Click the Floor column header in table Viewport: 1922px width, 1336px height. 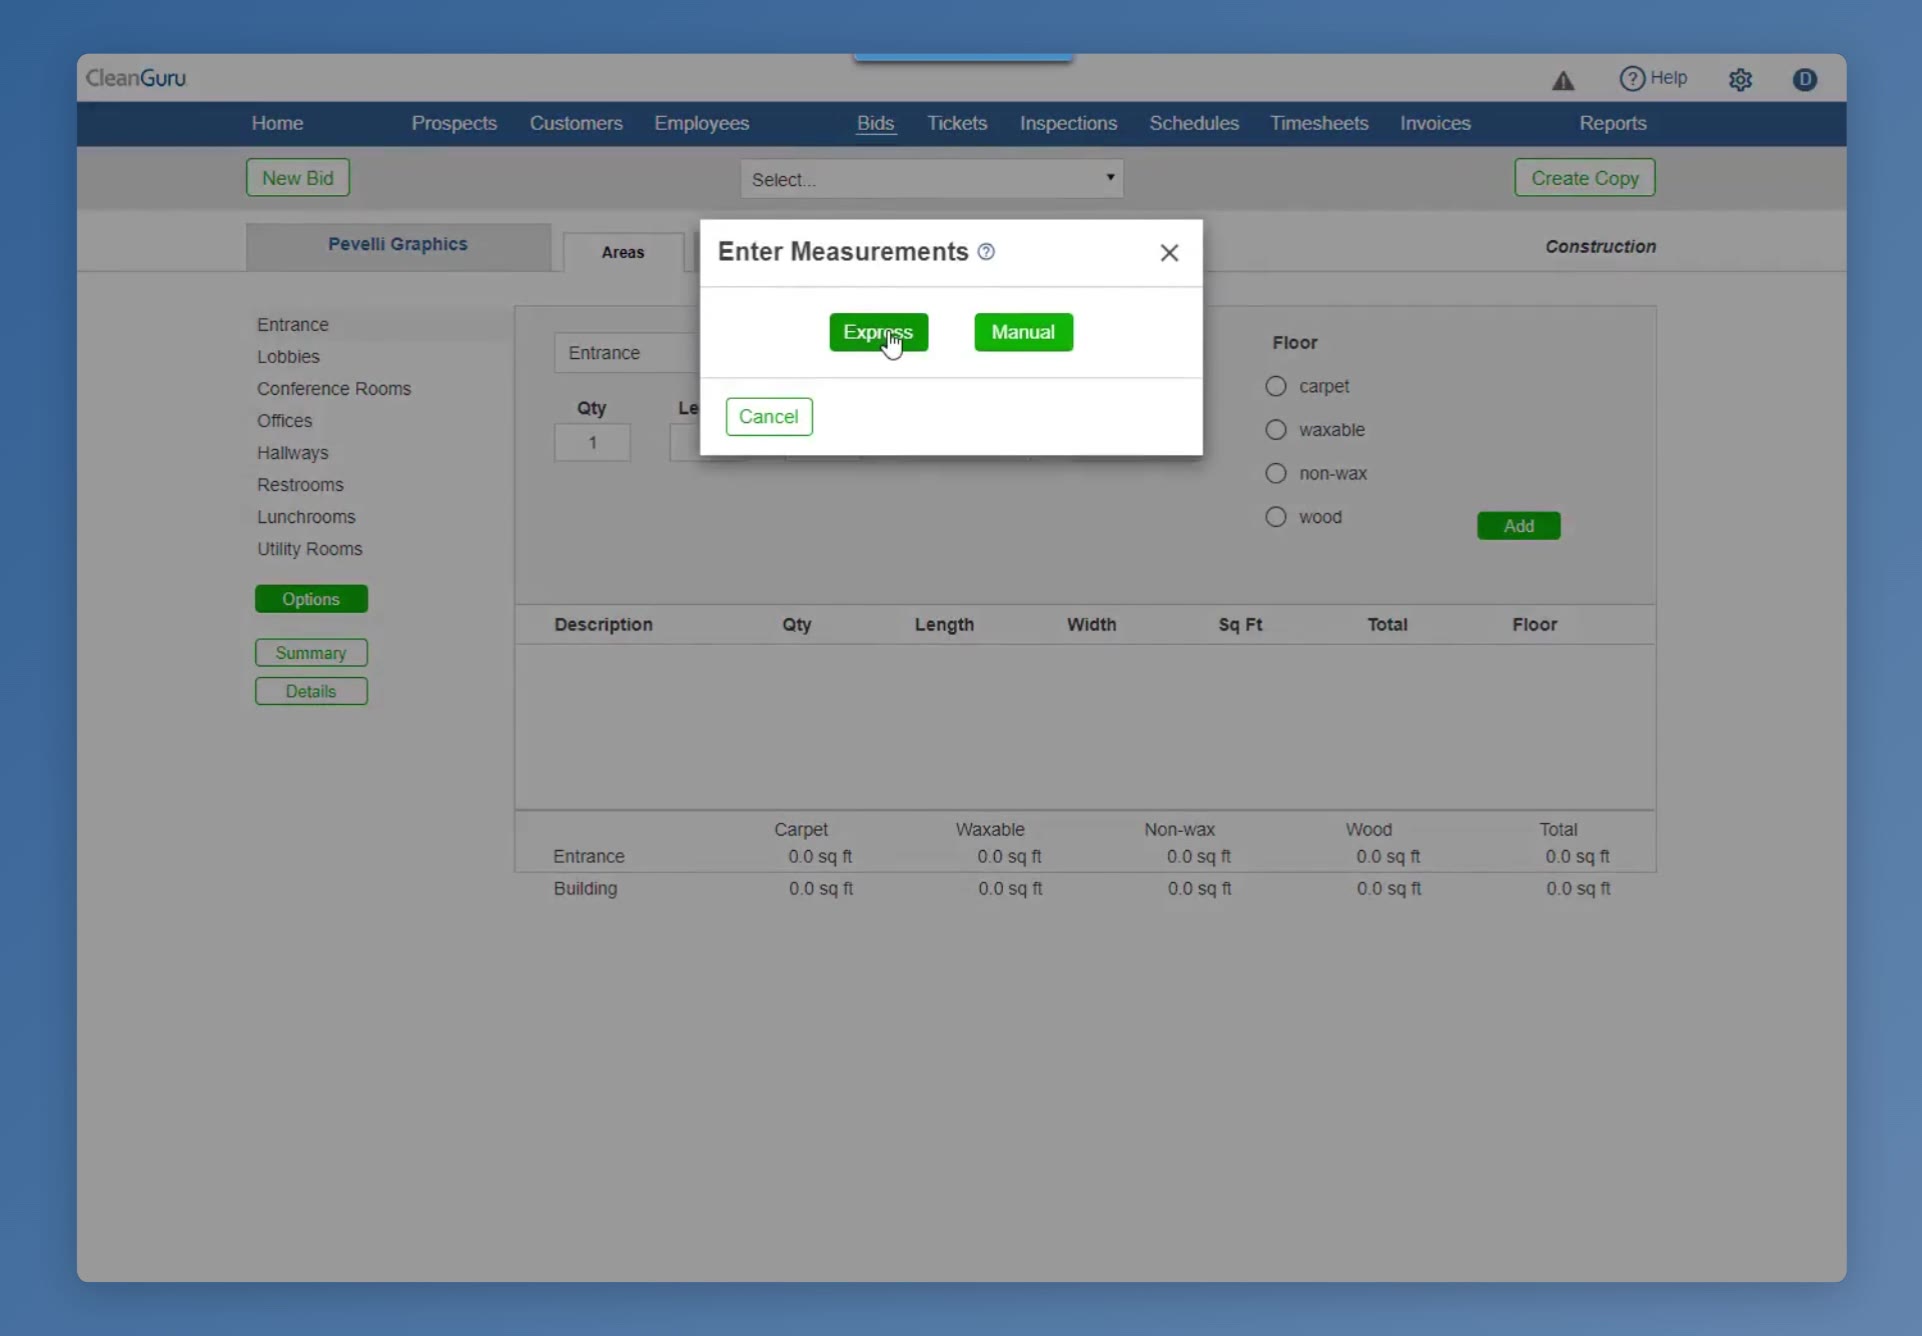pyautogui.click(x=1534, y=625)
